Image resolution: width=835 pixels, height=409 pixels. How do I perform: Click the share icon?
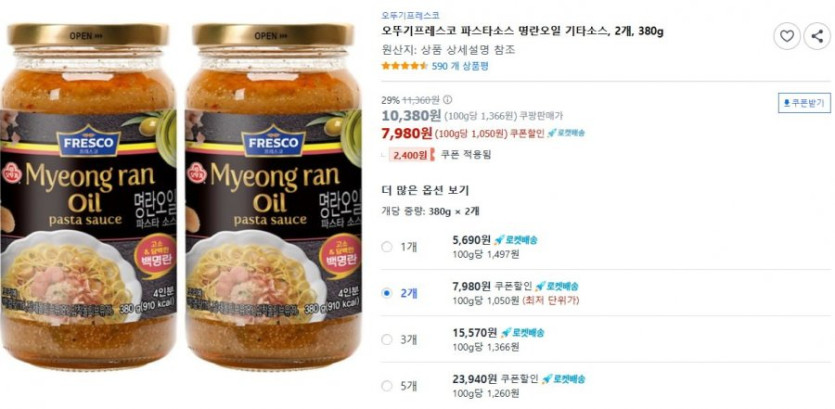point(817,37)
